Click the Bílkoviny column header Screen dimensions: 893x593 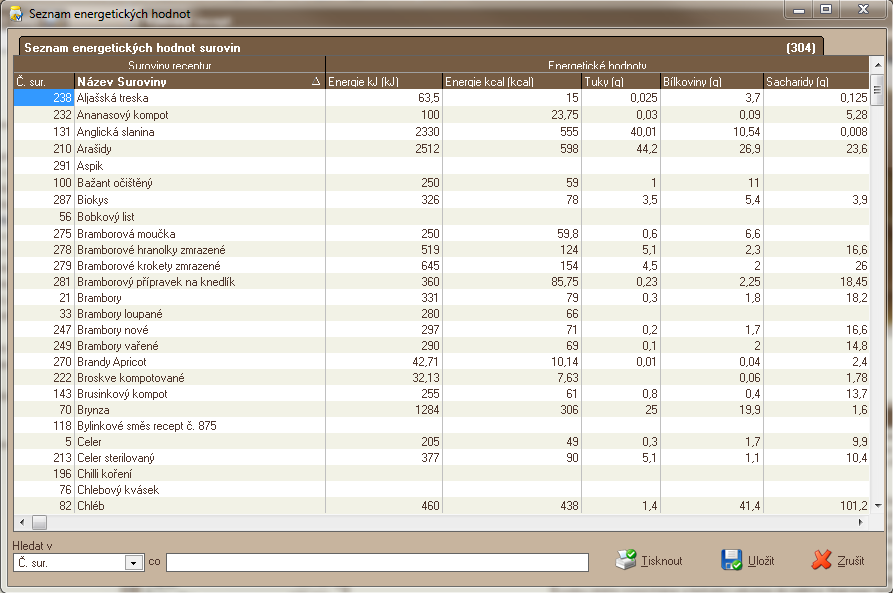point(712,82)
